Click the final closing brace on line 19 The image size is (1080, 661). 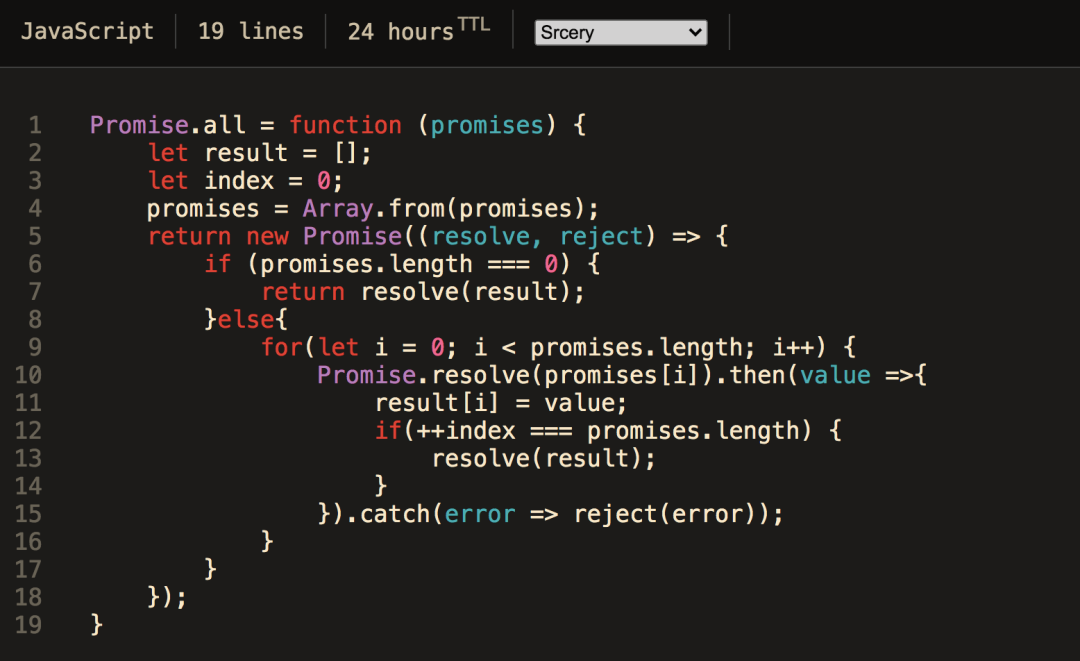[96, 625]
